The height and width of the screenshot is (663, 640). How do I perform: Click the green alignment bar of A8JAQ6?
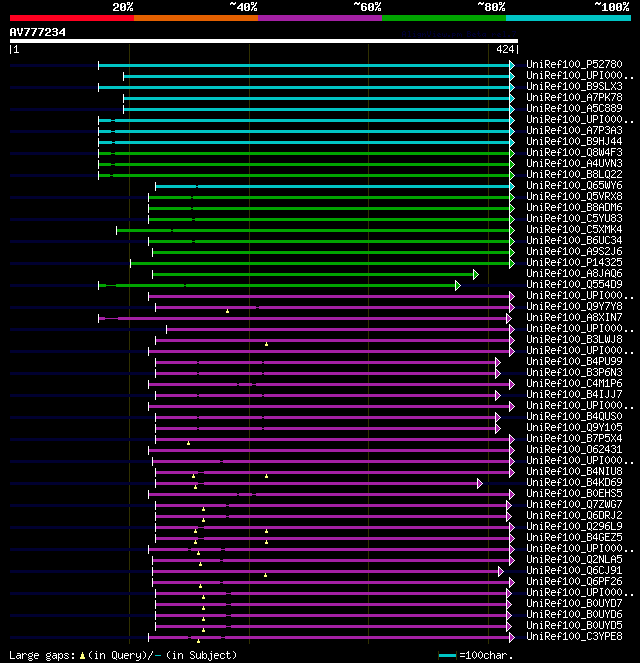(313, 274)
